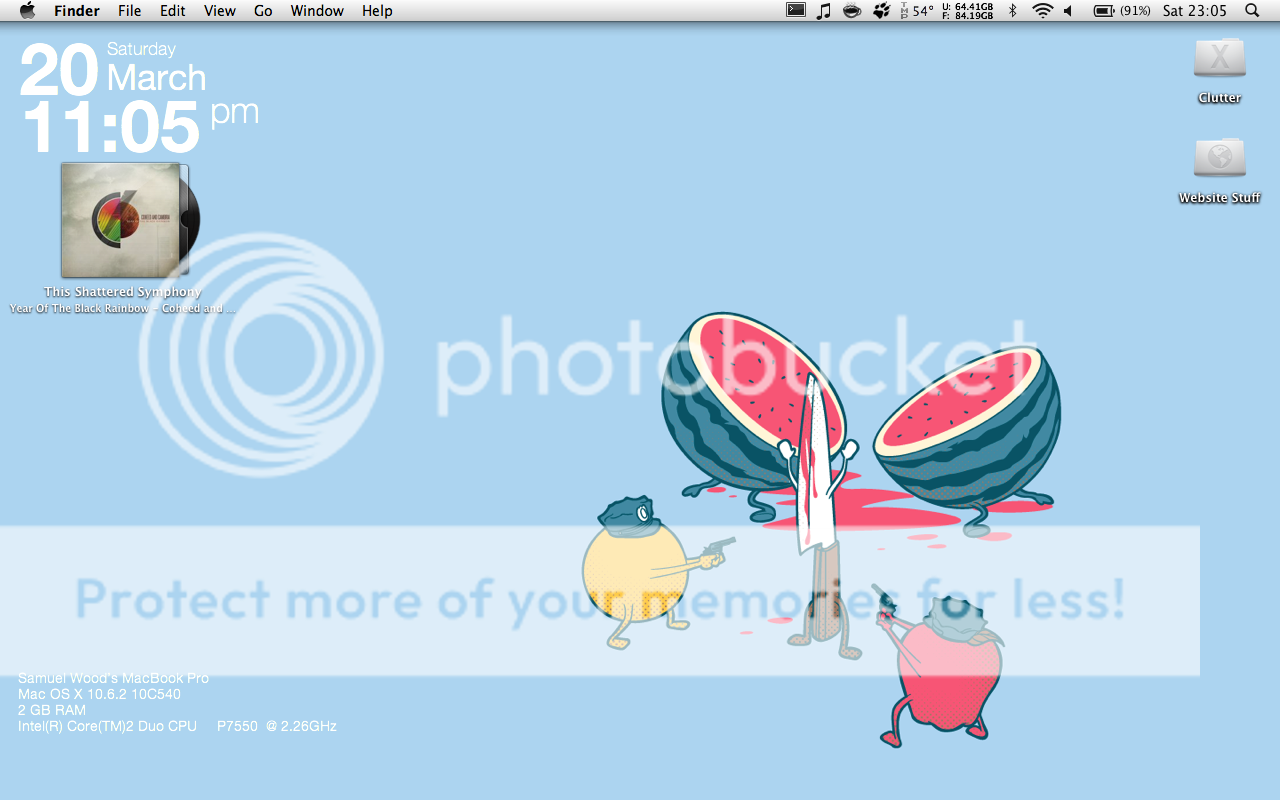Open the File menu
The width and height of the screenshot is (1280, 800).
[x=129, y=11]
